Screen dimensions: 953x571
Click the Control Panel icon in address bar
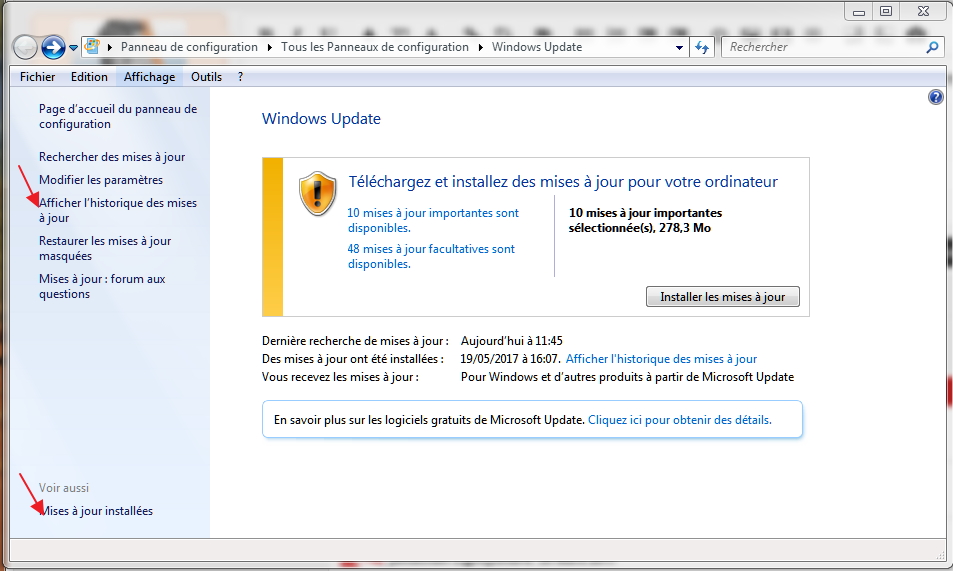tap(92, 47)
